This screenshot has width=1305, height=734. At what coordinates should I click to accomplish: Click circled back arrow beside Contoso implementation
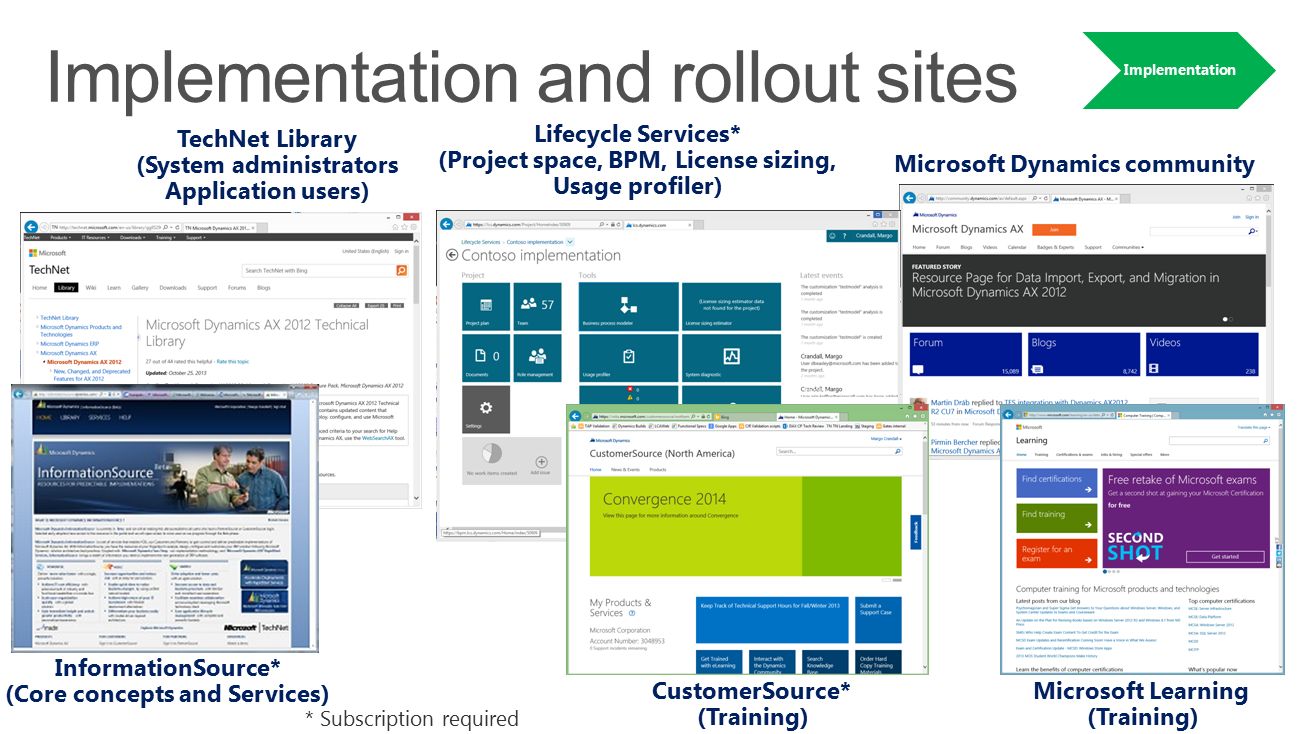pyautogui.click(x=453, y=256)
